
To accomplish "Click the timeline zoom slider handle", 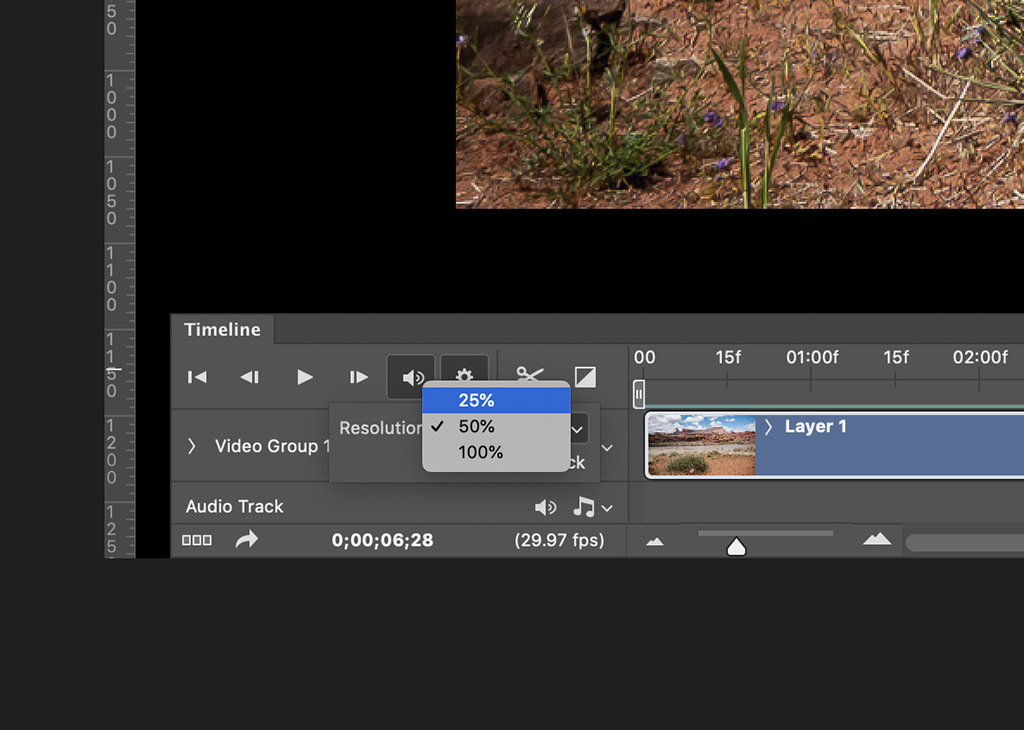I will click(736, 547).
